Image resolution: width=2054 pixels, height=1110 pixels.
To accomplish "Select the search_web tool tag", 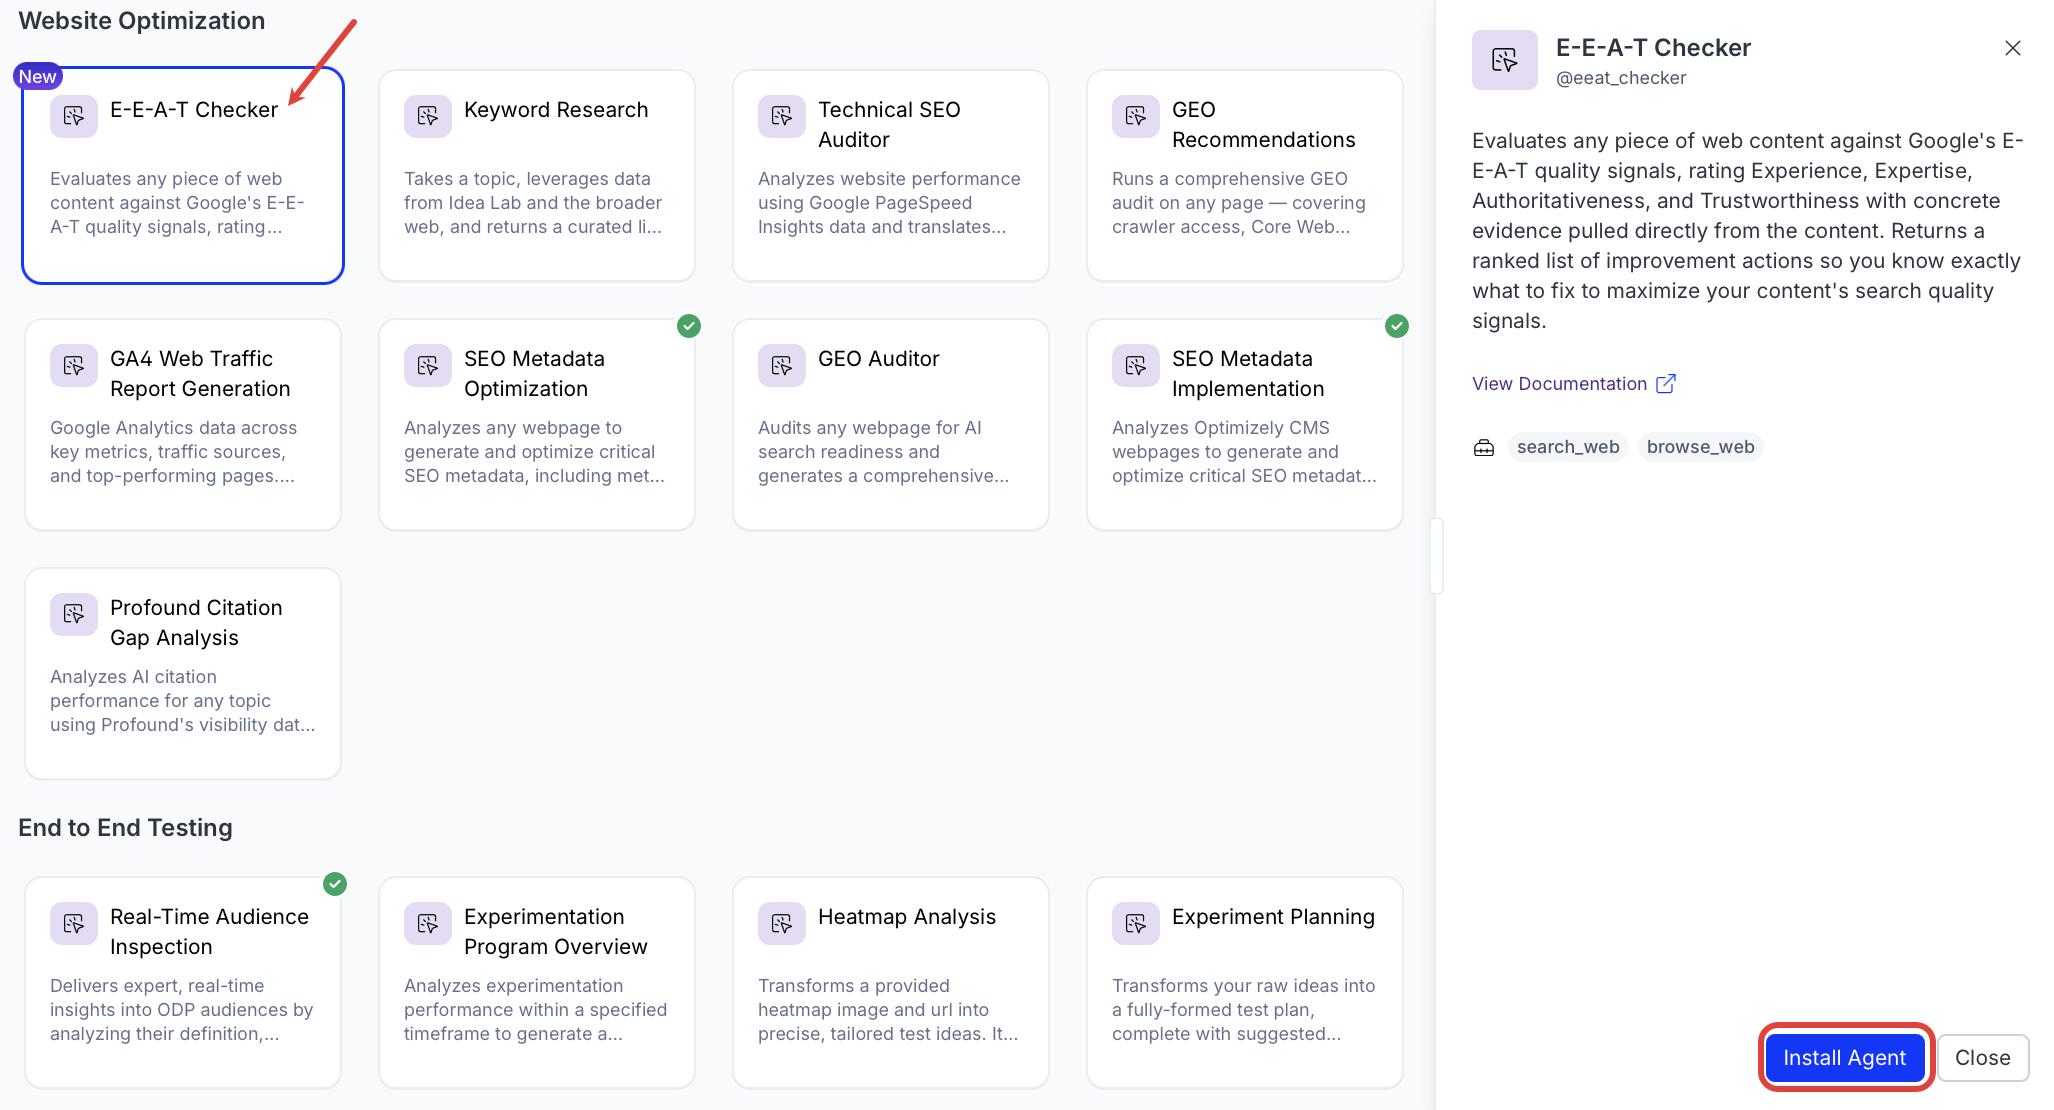I will pos(1567,447).
